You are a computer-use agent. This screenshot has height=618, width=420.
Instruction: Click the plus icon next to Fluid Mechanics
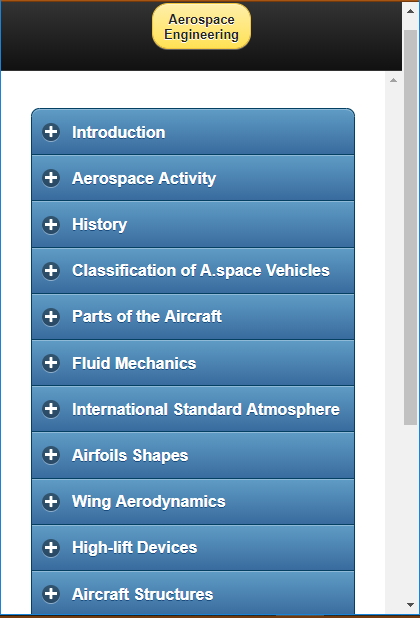click(51, 363)
